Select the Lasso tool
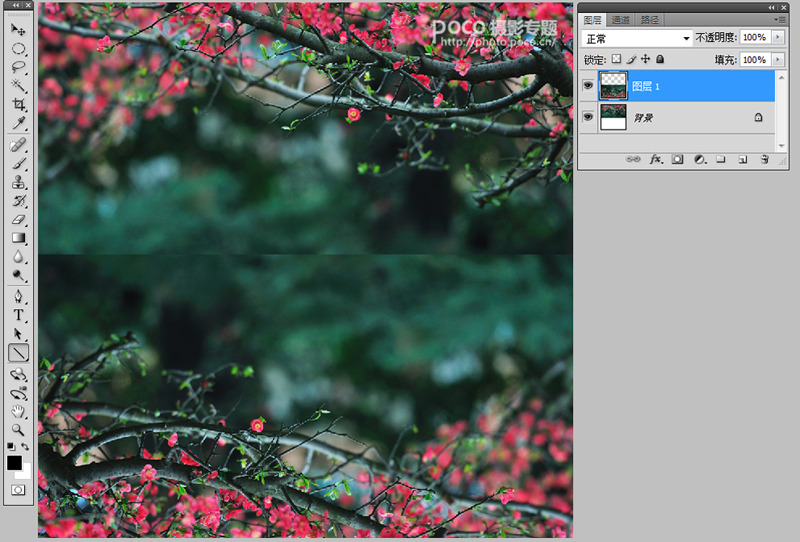 click(18, 67)
